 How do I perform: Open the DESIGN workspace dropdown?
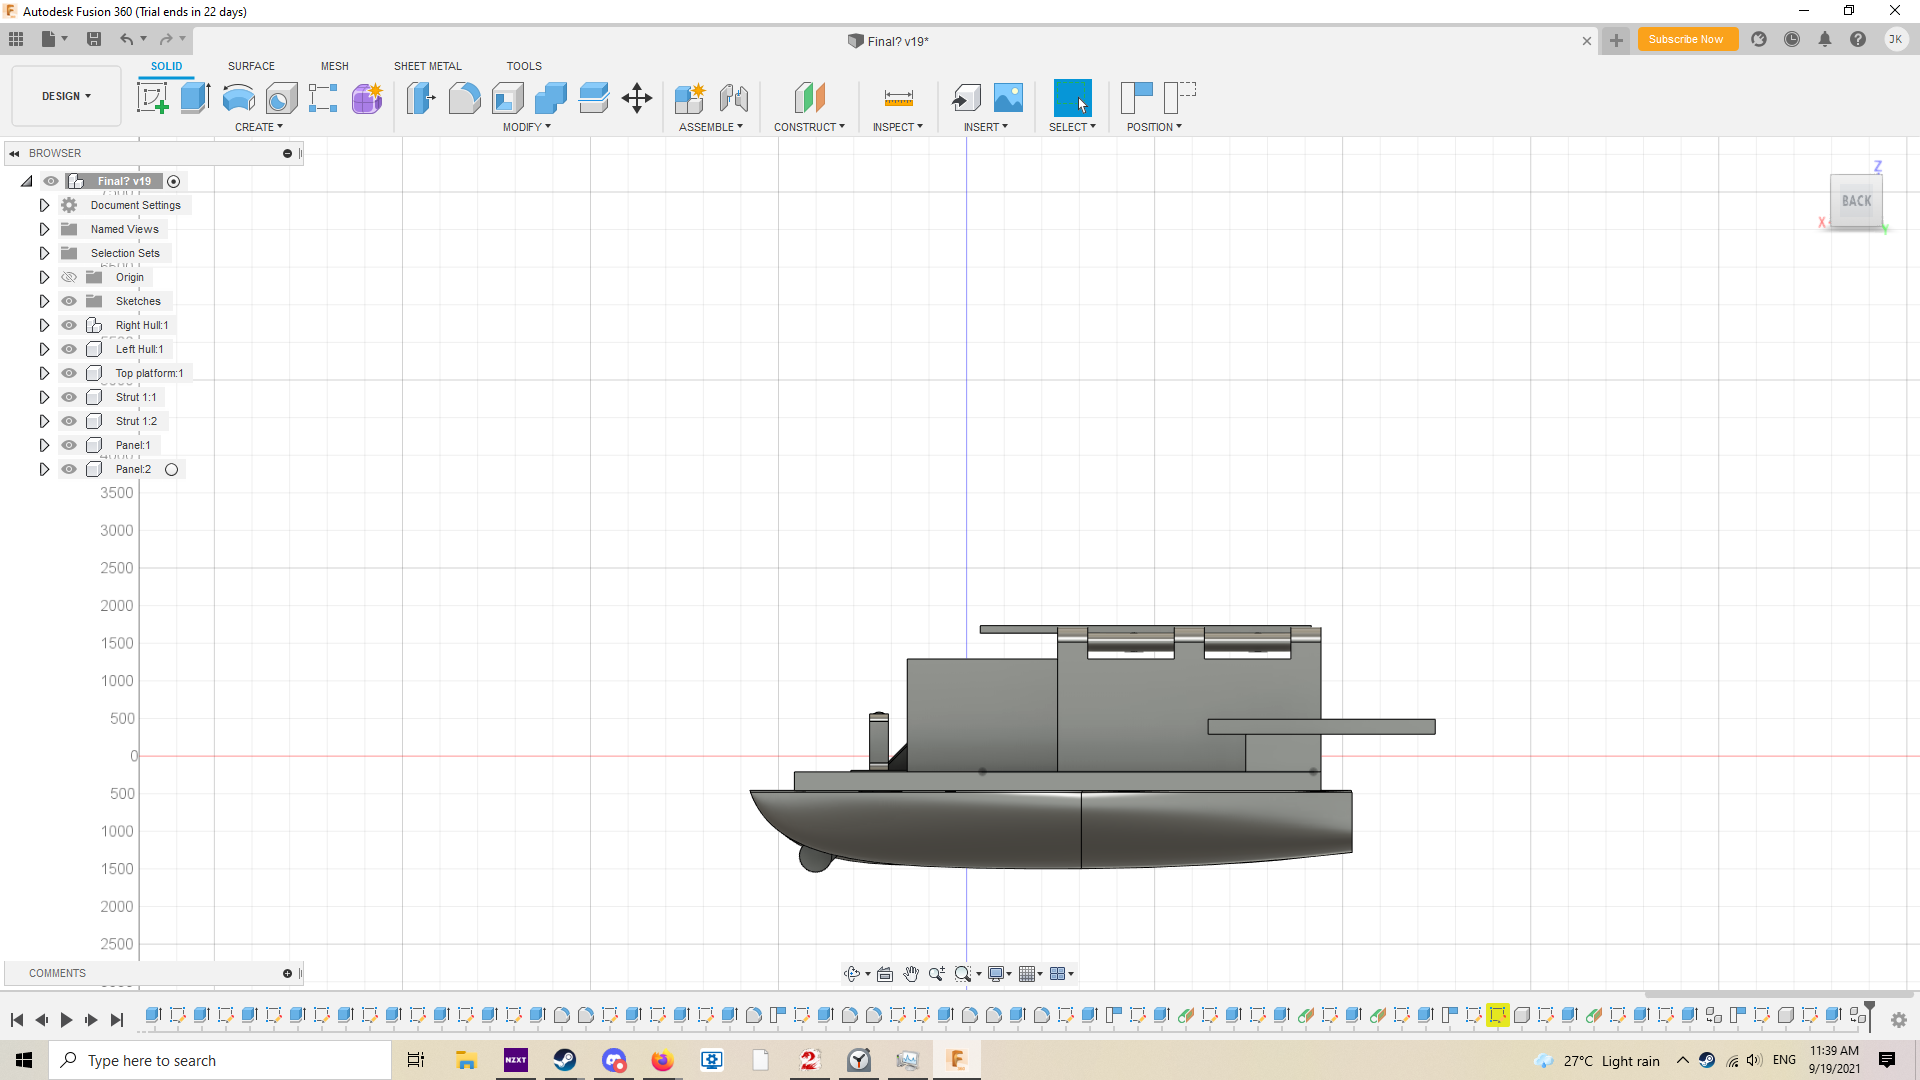point(66,96)
